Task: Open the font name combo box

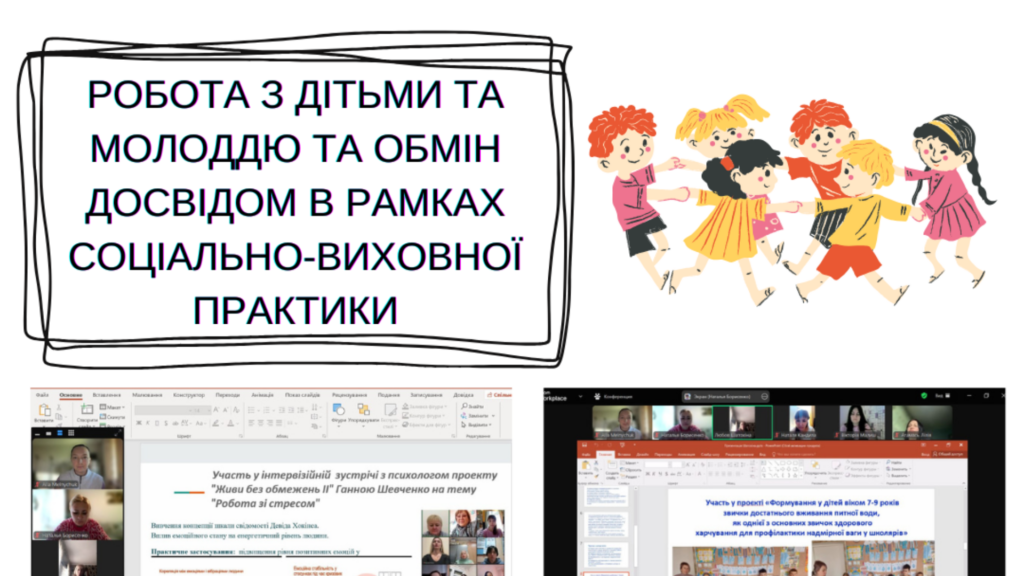Action: (x=170, y=408)
